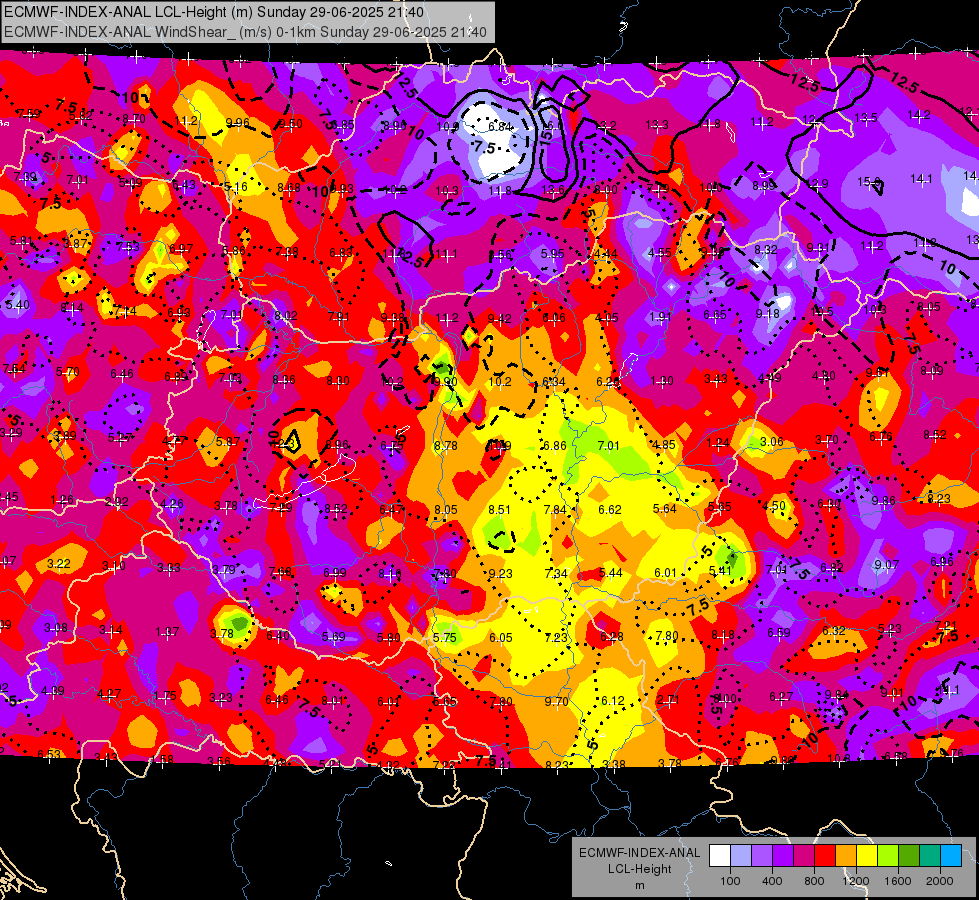Select the white legend swatch below 100
Image resolution: width=979 pixels, height=900 pixels.
pos(720,856)
